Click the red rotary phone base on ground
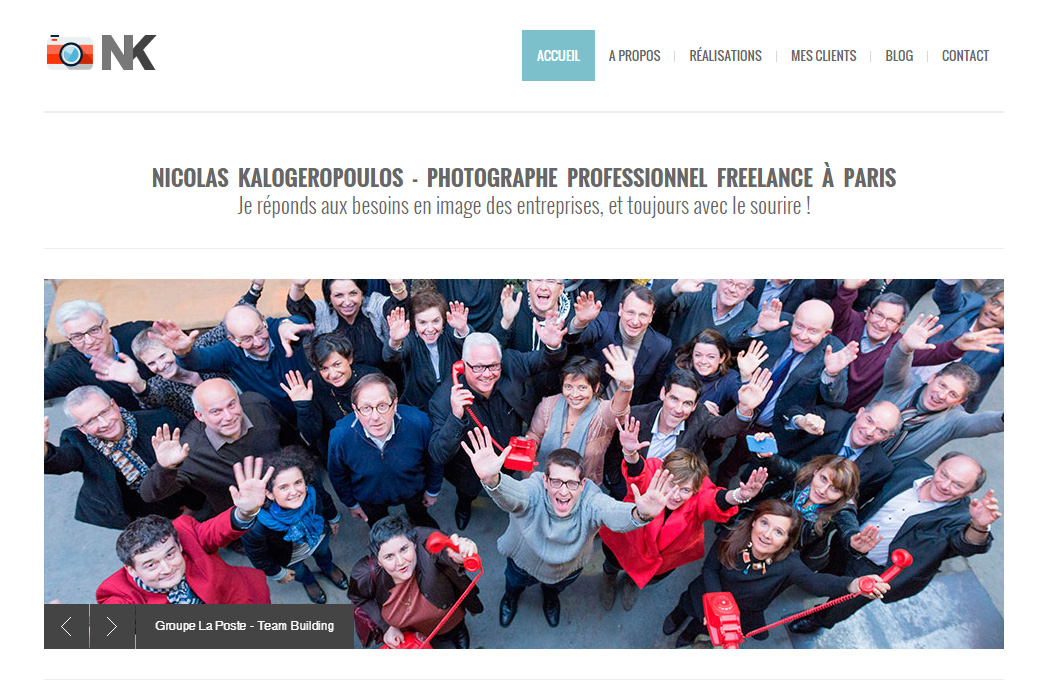Viewport: 1045px width, 689px height. click(722, 618)
